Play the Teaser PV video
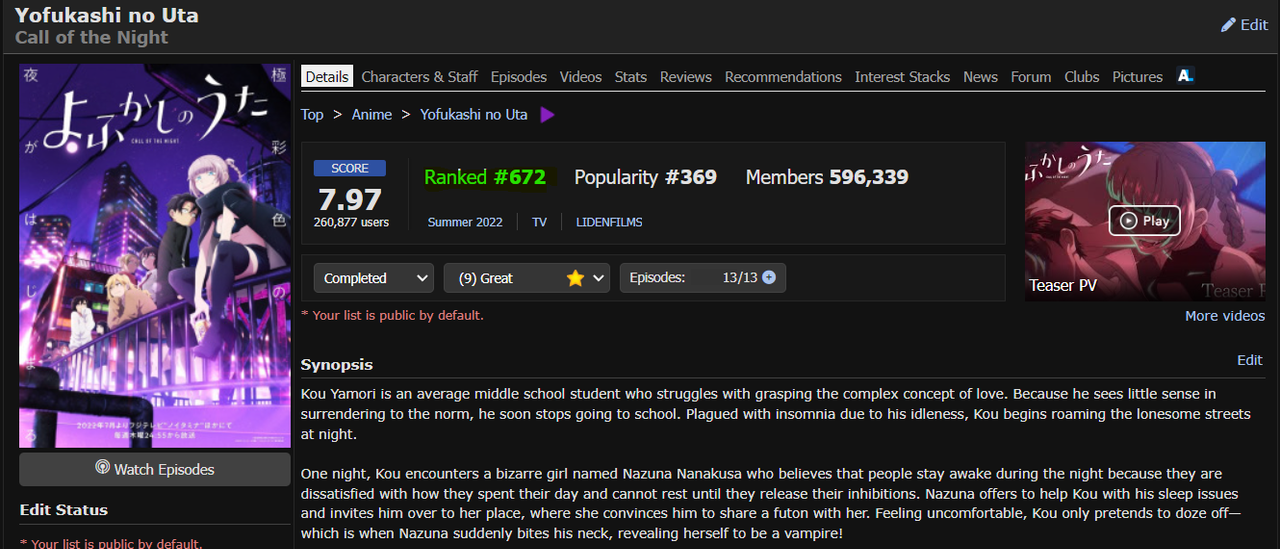Screen dimensions: 1280x549 [x=1144, y=221]
